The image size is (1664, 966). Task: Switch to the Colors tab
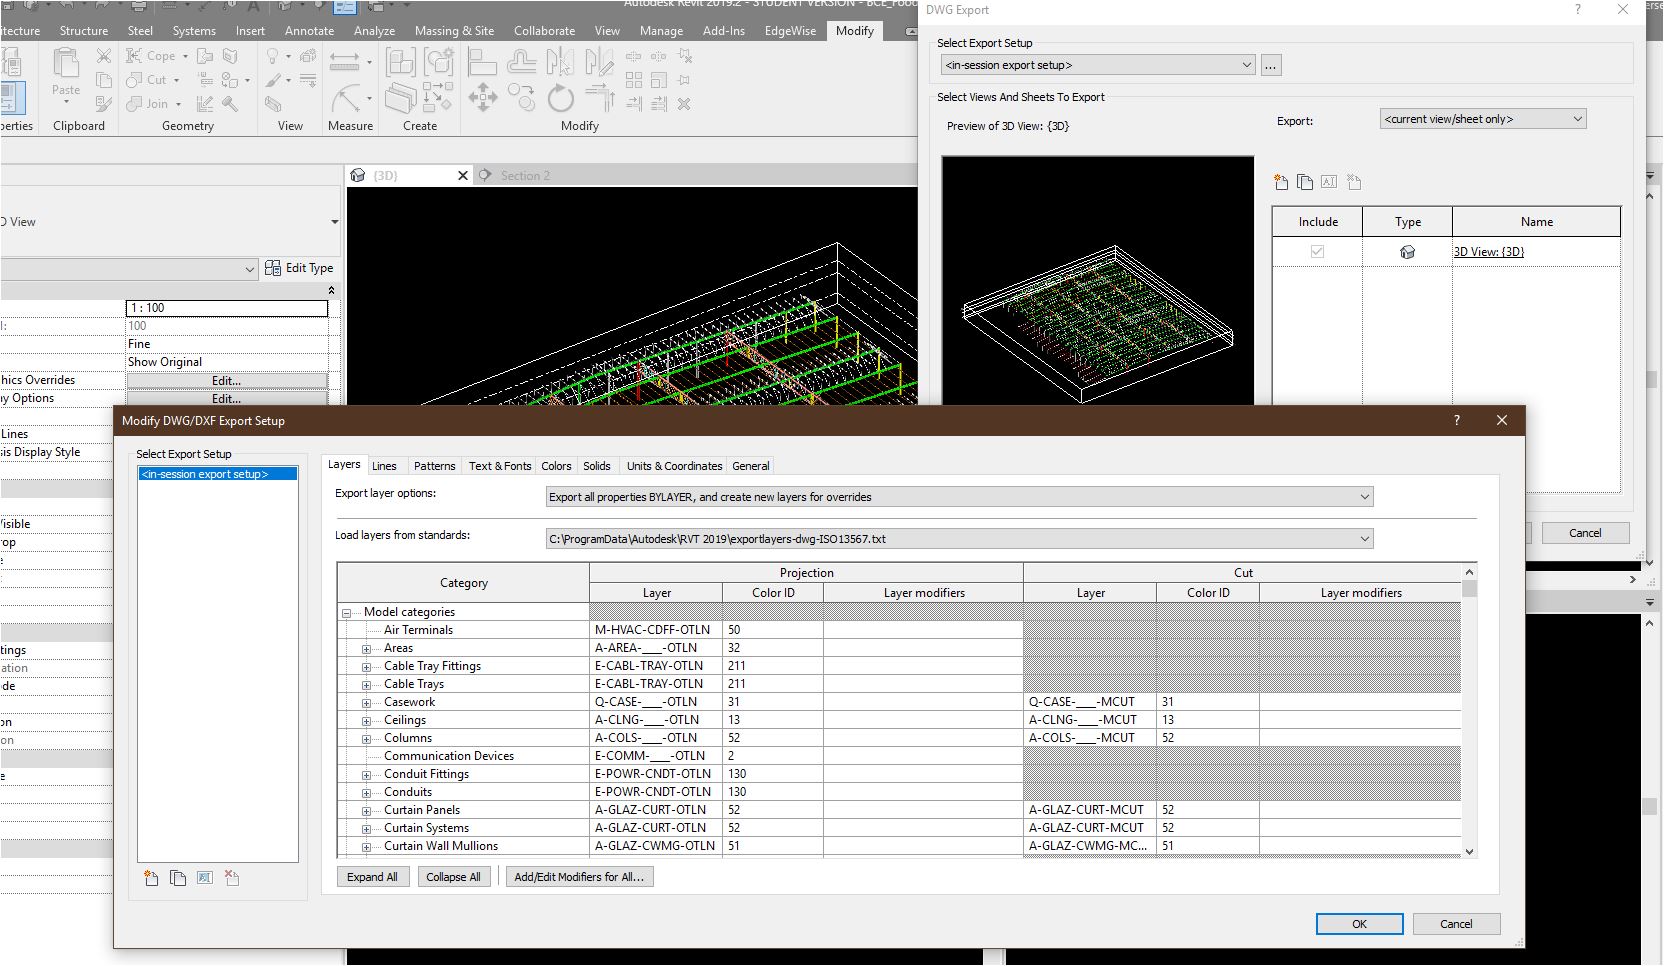click(x=556, y=466)
